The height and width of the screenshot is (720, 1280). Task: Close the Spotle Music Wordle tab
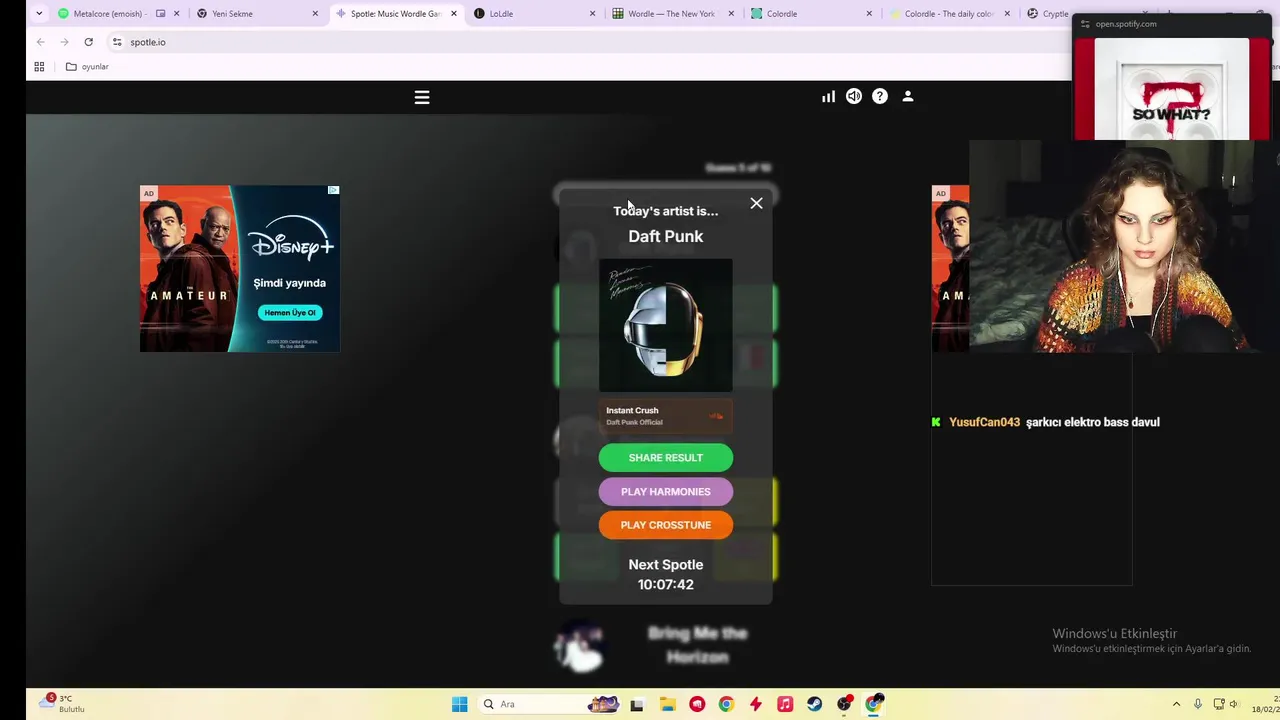coord(454,14)
